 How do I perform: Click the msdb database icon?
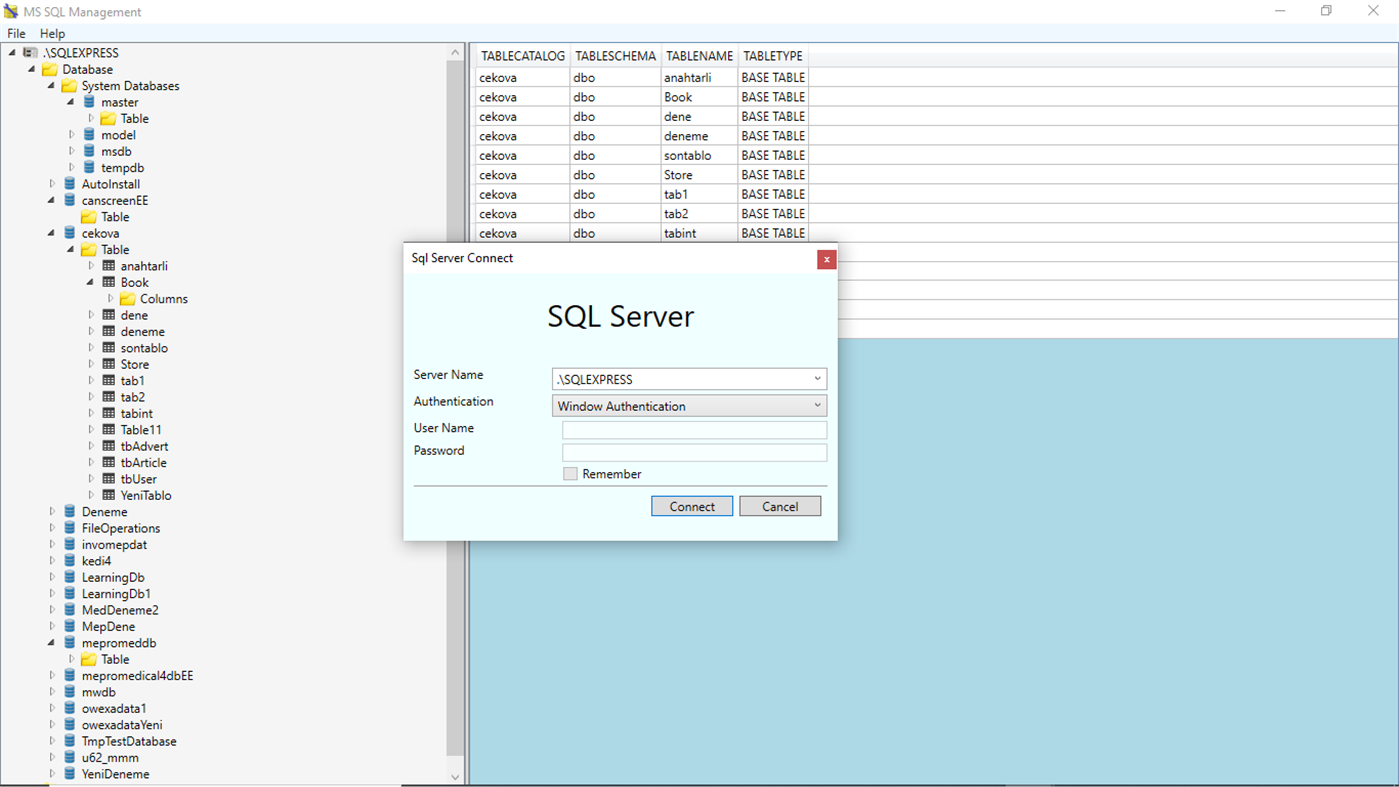point(89,151)
